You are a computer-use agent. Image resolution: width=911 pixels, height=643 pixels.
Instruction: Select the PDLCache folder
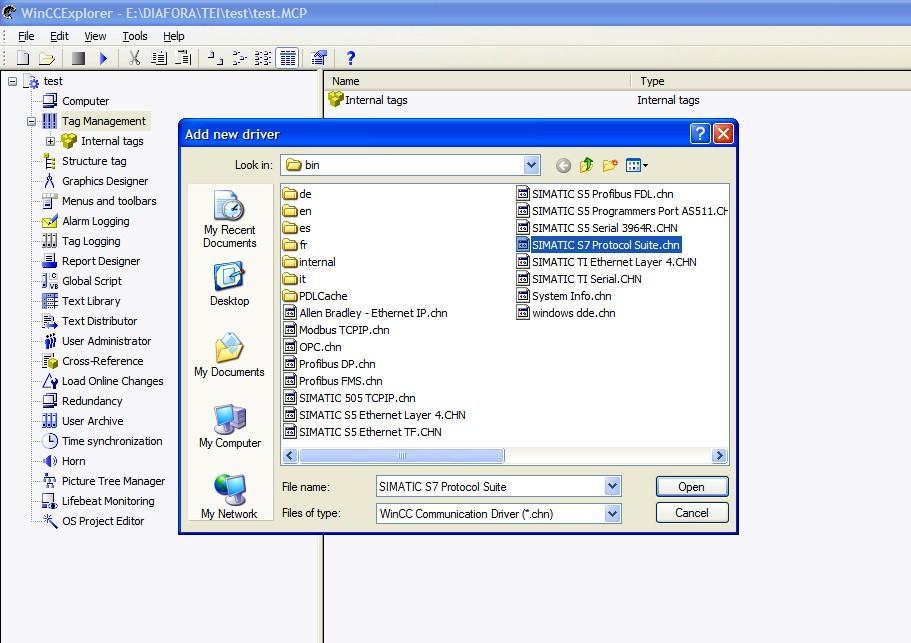click(315, 296)
